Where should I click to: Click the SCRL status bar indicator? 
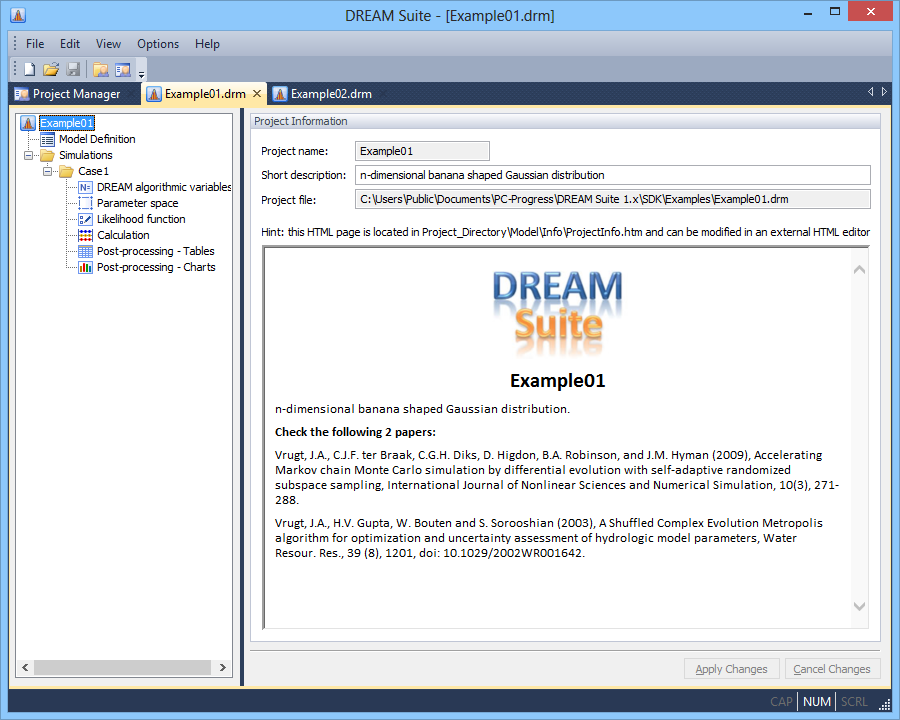[x=854, y=702]
